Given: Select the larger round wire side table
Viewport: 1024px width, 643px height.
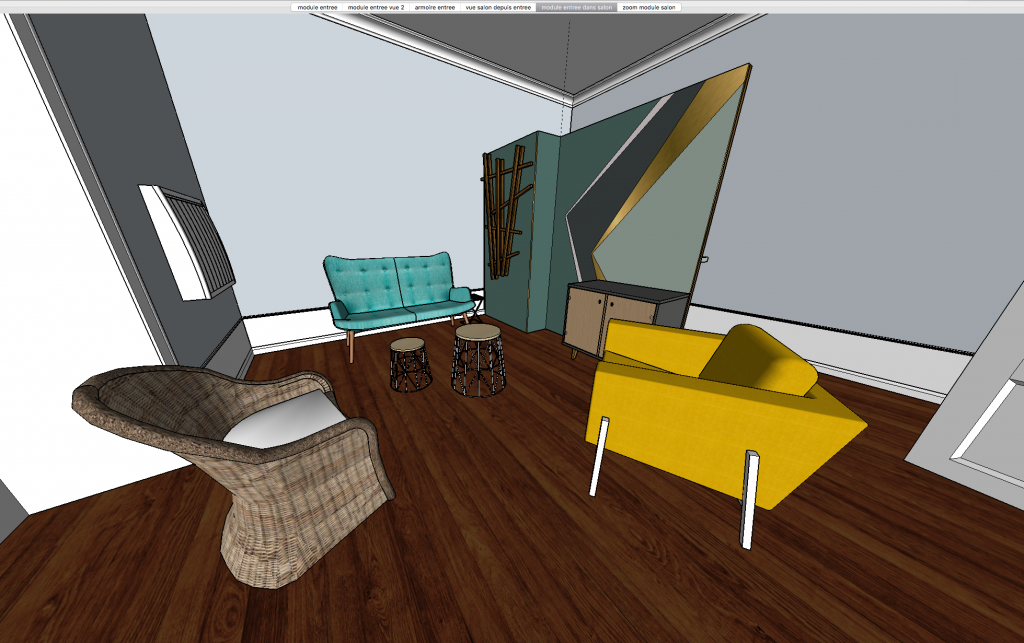Looking at the screenshot, I should [x=477, y=360].
